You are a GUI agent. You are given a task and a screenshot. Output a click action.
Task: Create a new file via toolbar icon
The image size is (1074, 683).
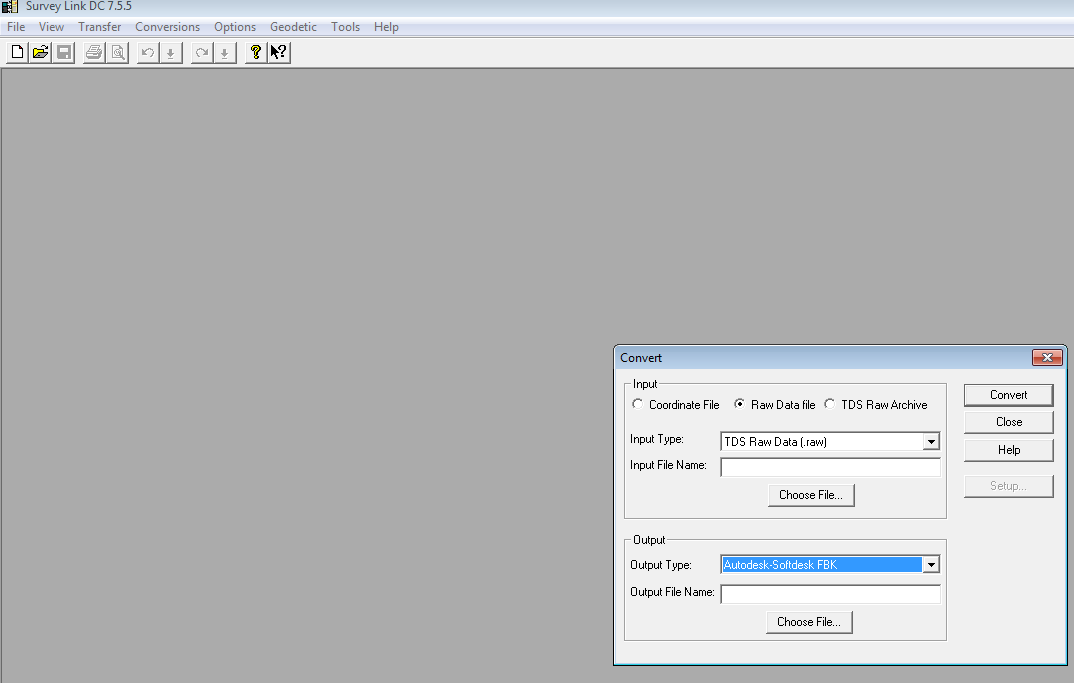coord(16,52)
